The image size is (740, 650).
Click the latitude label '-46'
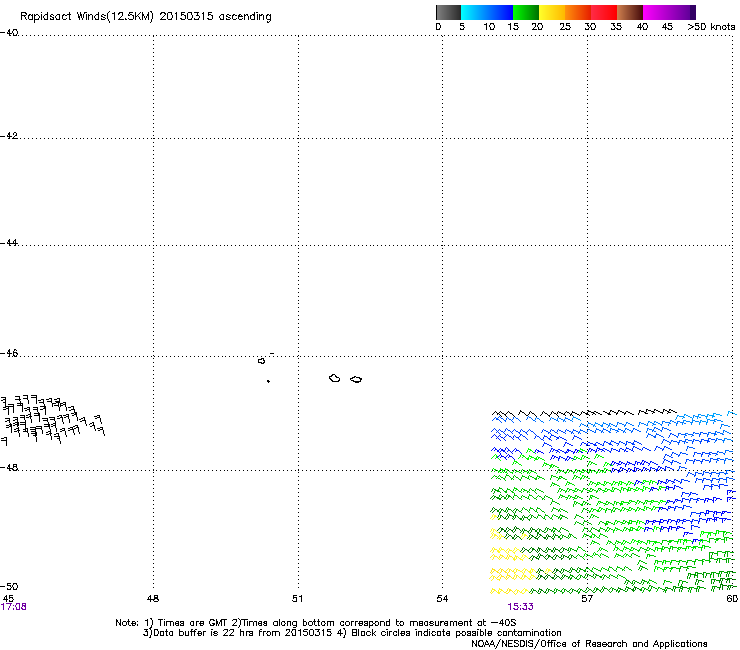click(x=9, y=354)
